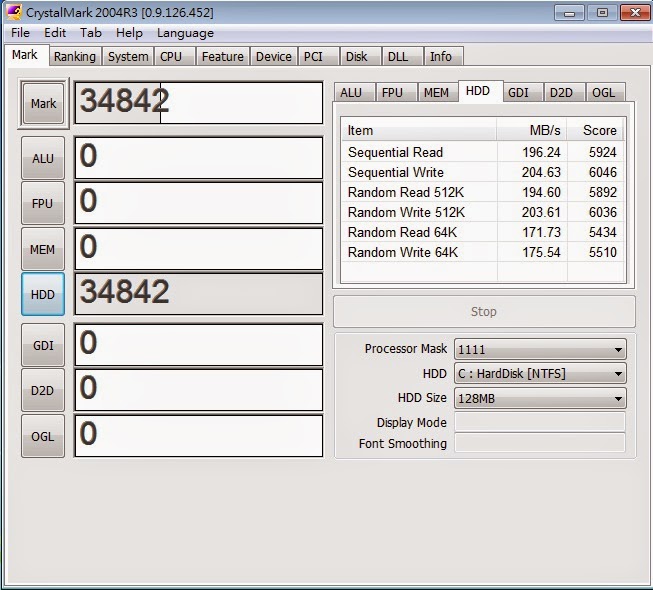Select the Sequential Write row
653x590 pixels.
tap(482, 172)
